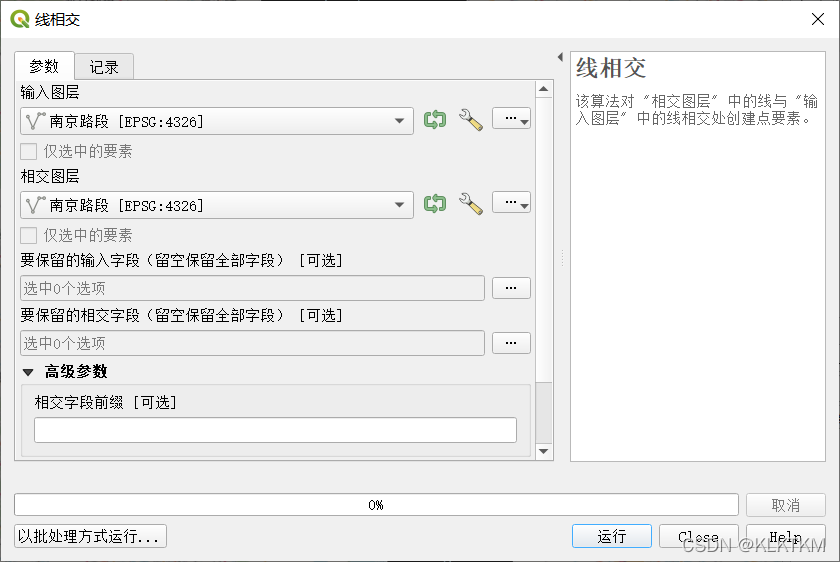
Task: Click iterate-over-layer icon for 输入图层
Action: 434,119
